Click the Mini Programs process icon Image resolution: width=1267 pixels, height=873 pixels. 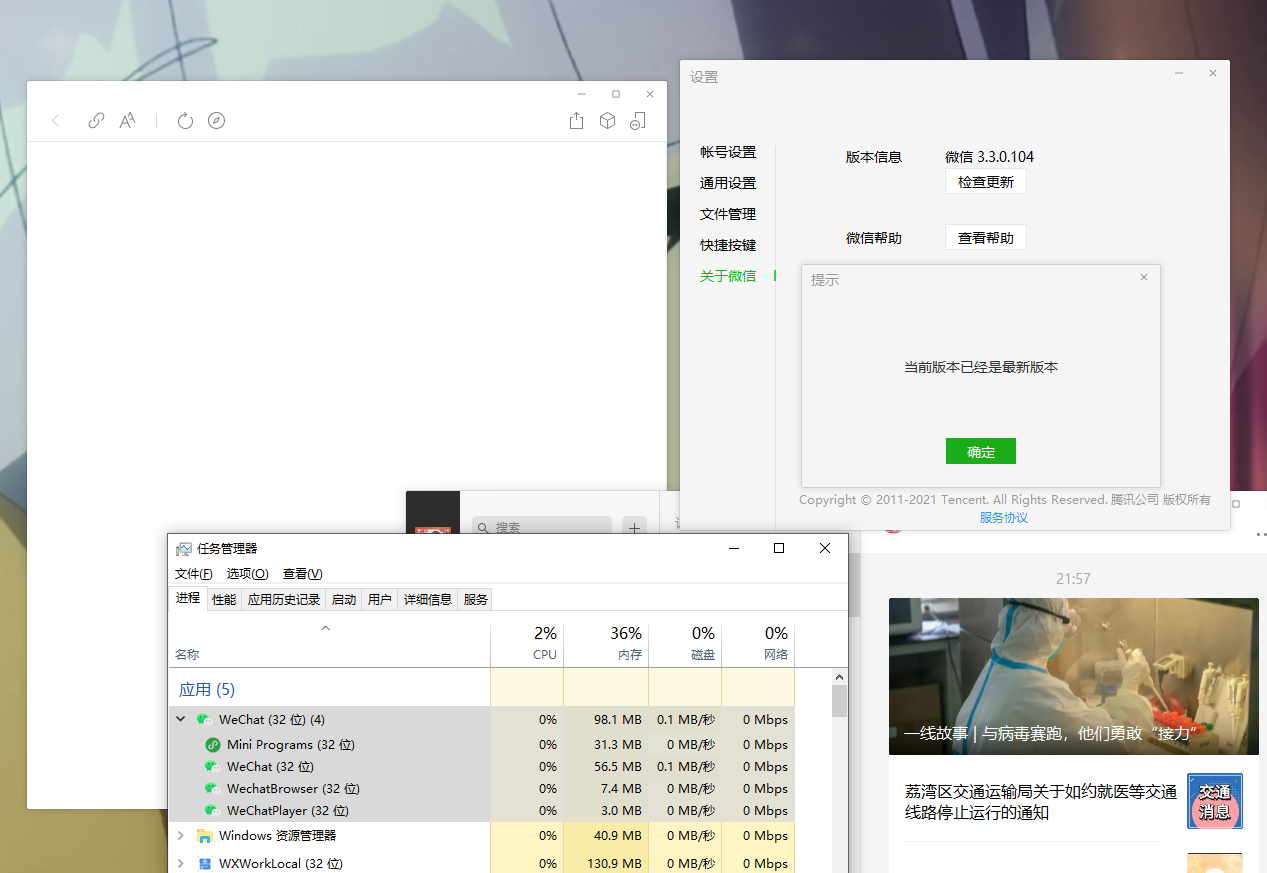click(213, 744)
